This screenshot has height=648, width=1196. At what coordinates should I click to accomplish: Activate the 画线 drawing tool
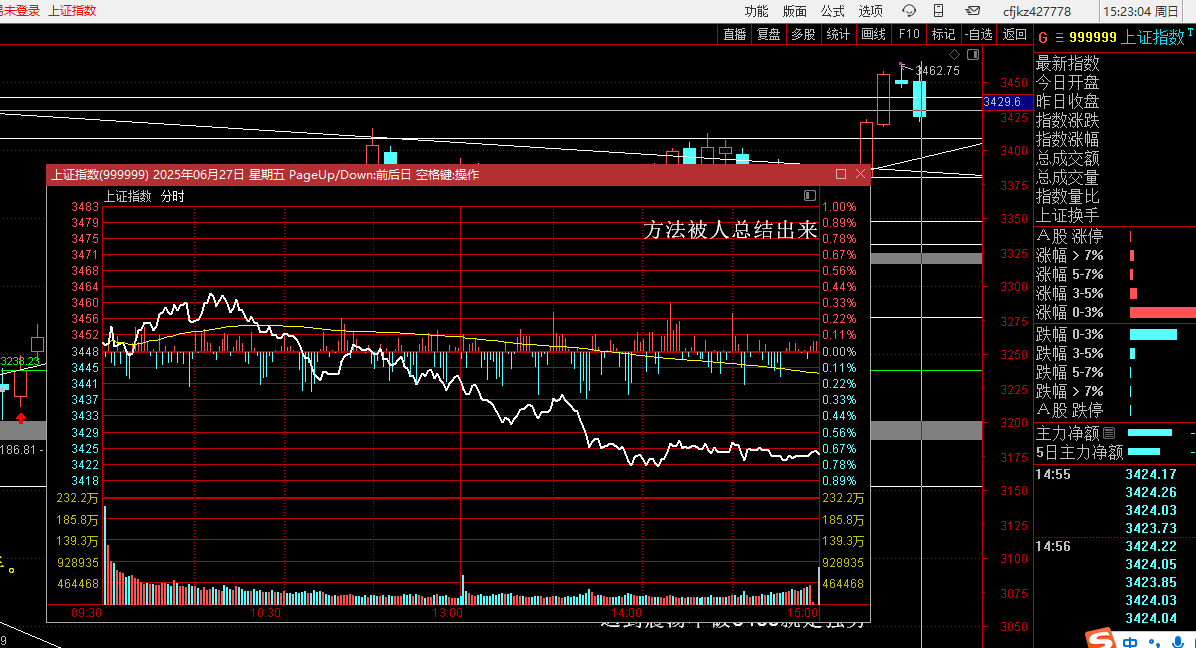point(873,34)
